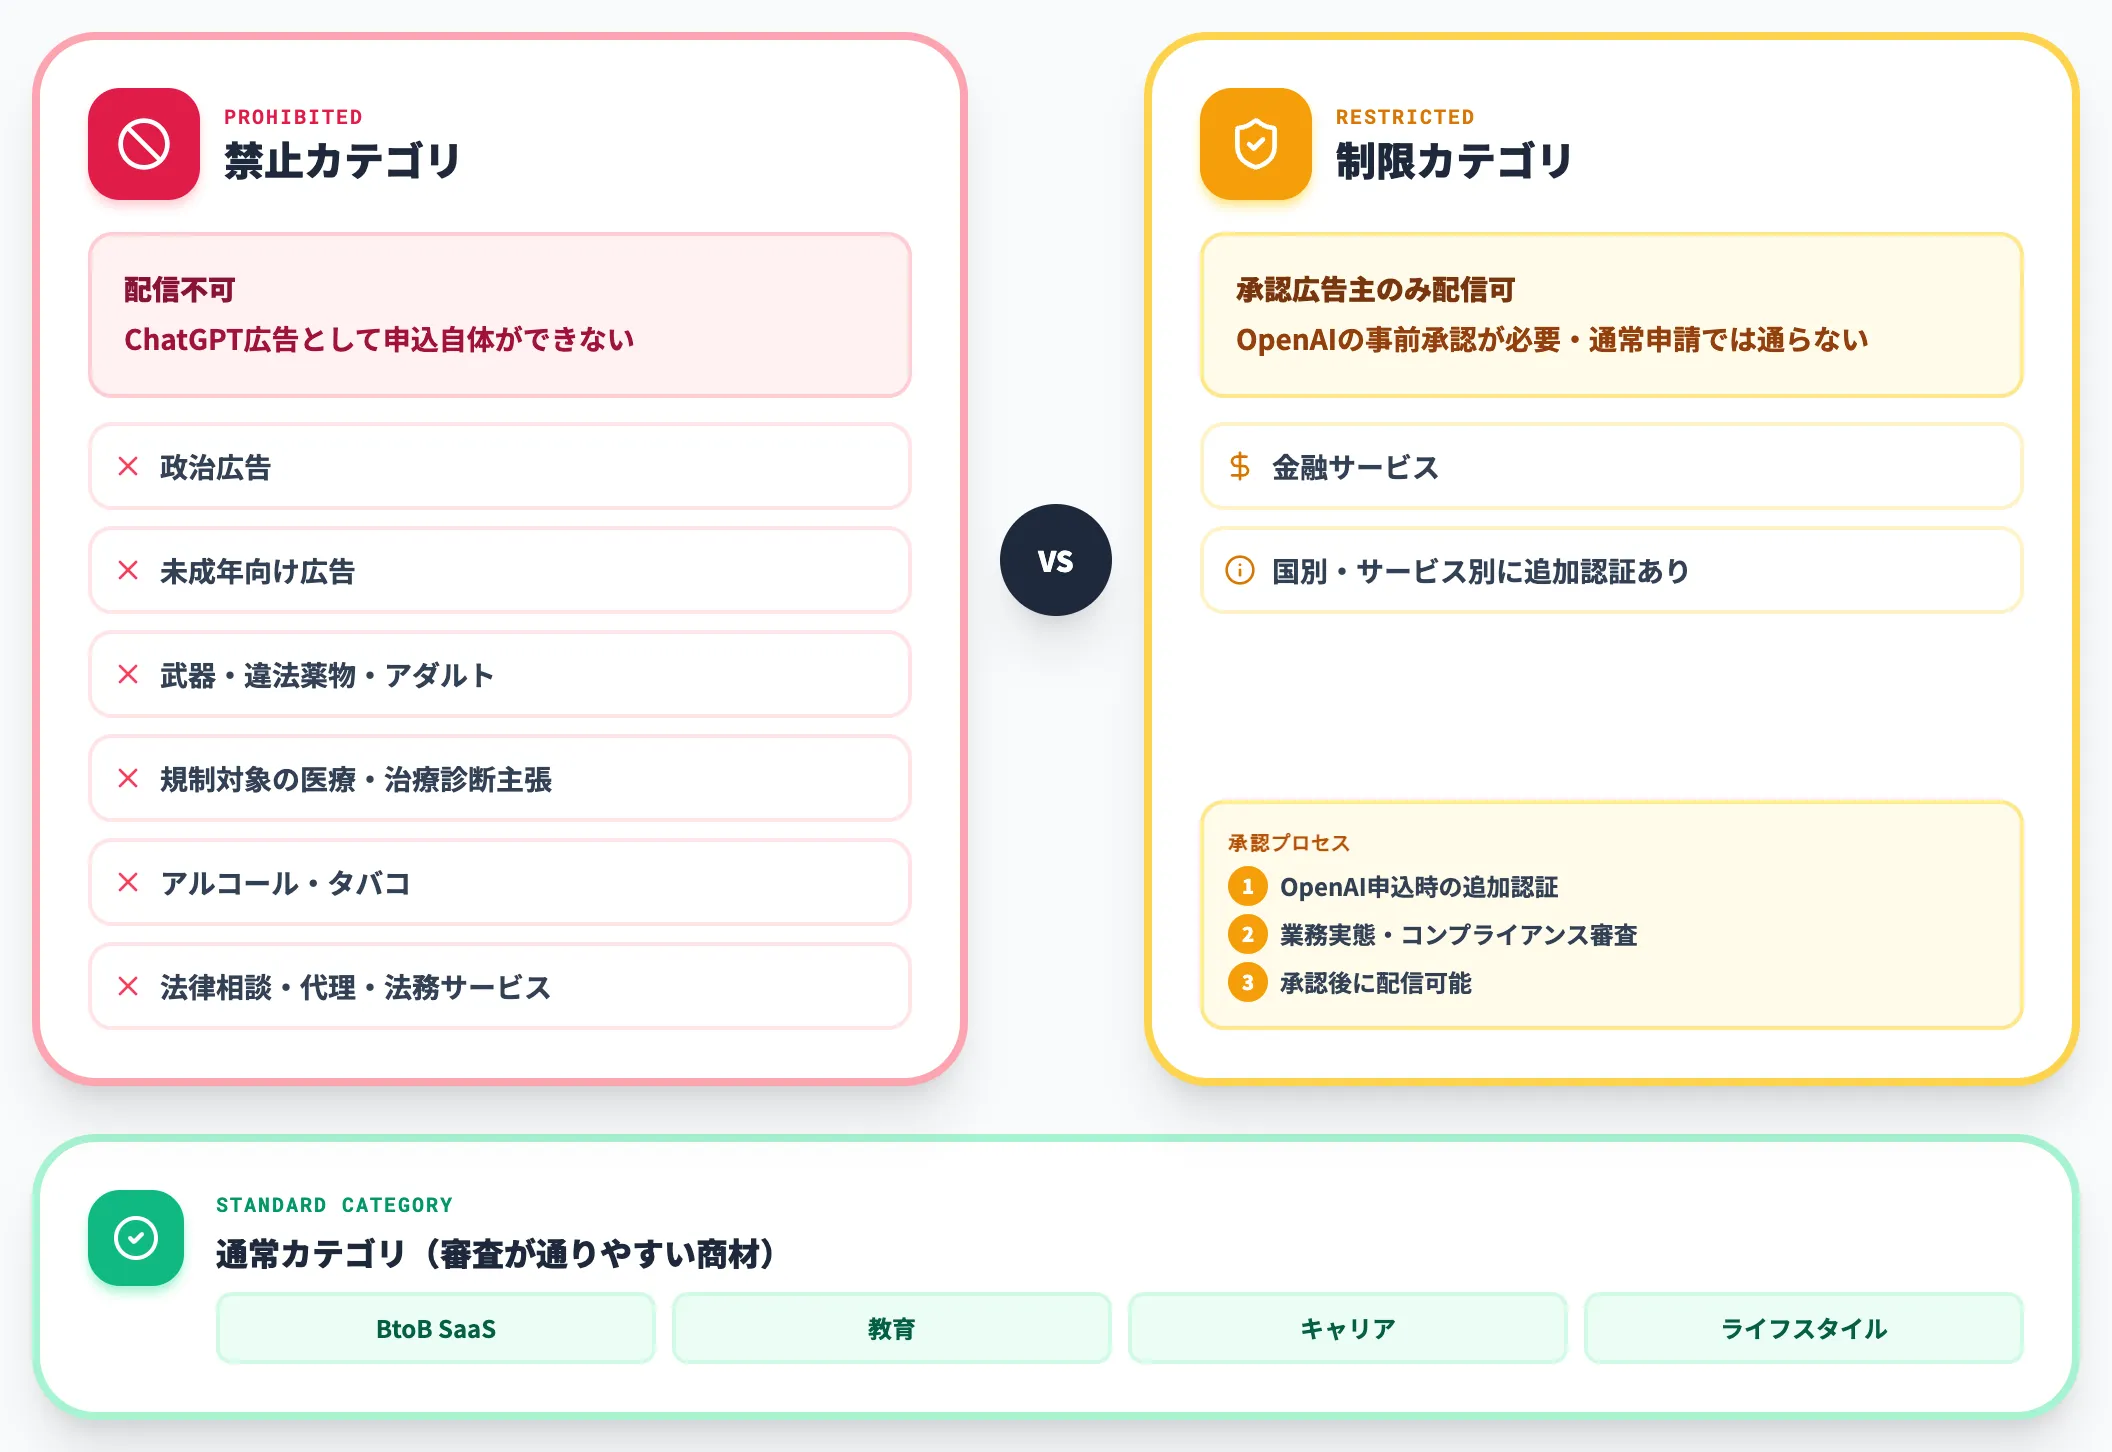Click the 未成年向け広告 text
Viewport: 2112px width, 1452px height.
click(258, 571)
